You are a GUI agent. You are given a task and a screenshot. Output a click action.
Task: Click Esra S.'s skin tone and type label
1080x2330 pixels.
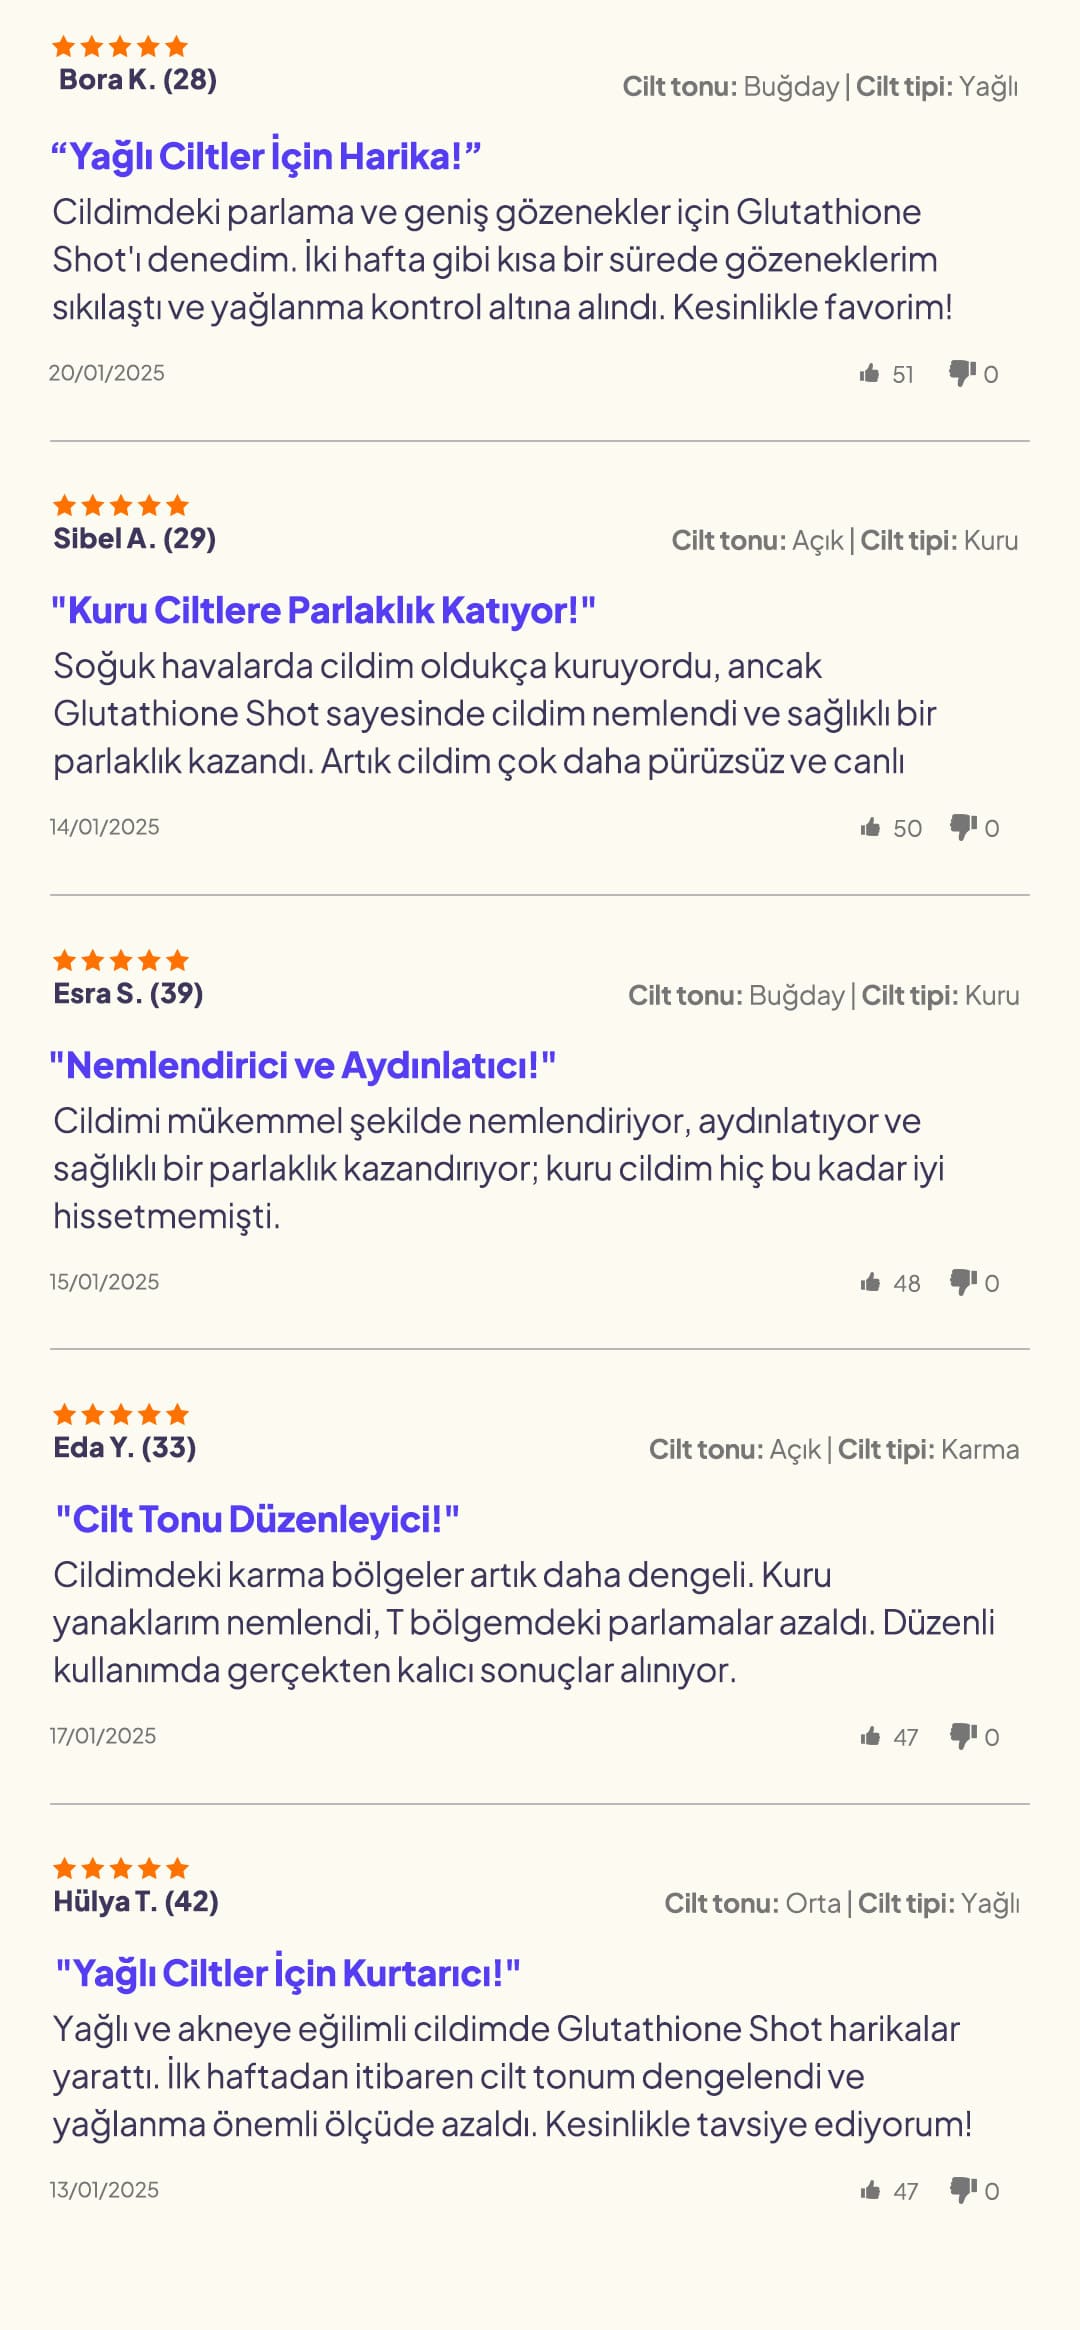[823, 996]
